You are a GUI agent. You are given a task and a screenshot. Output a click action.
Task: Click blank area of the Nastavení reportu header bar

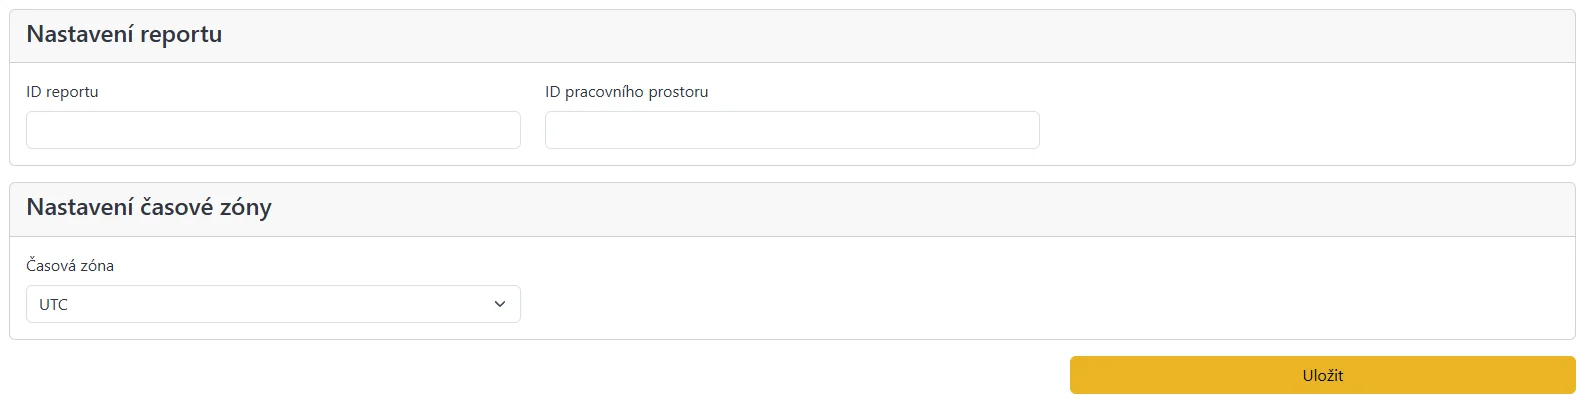[900, 36]
